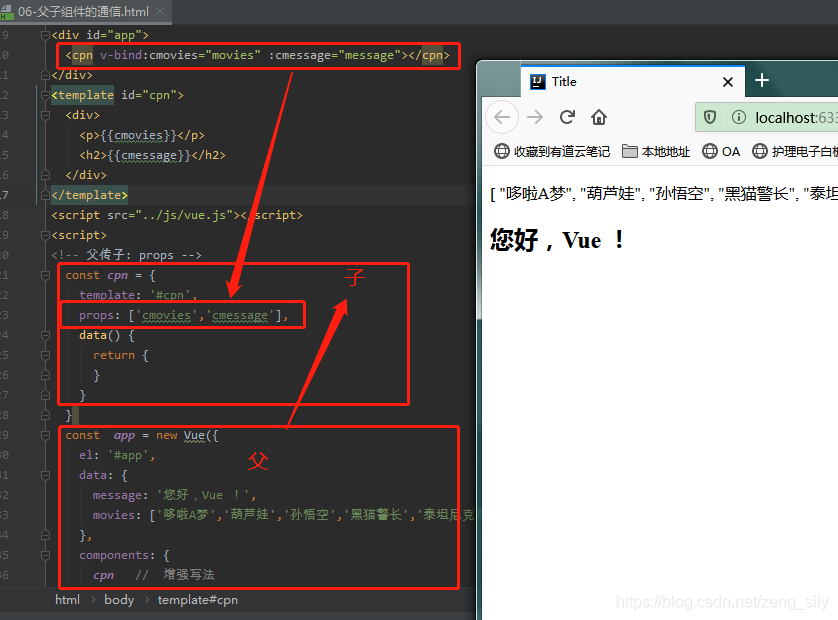
Task: Collapse the return block fold marker
Action: (45, 355)
